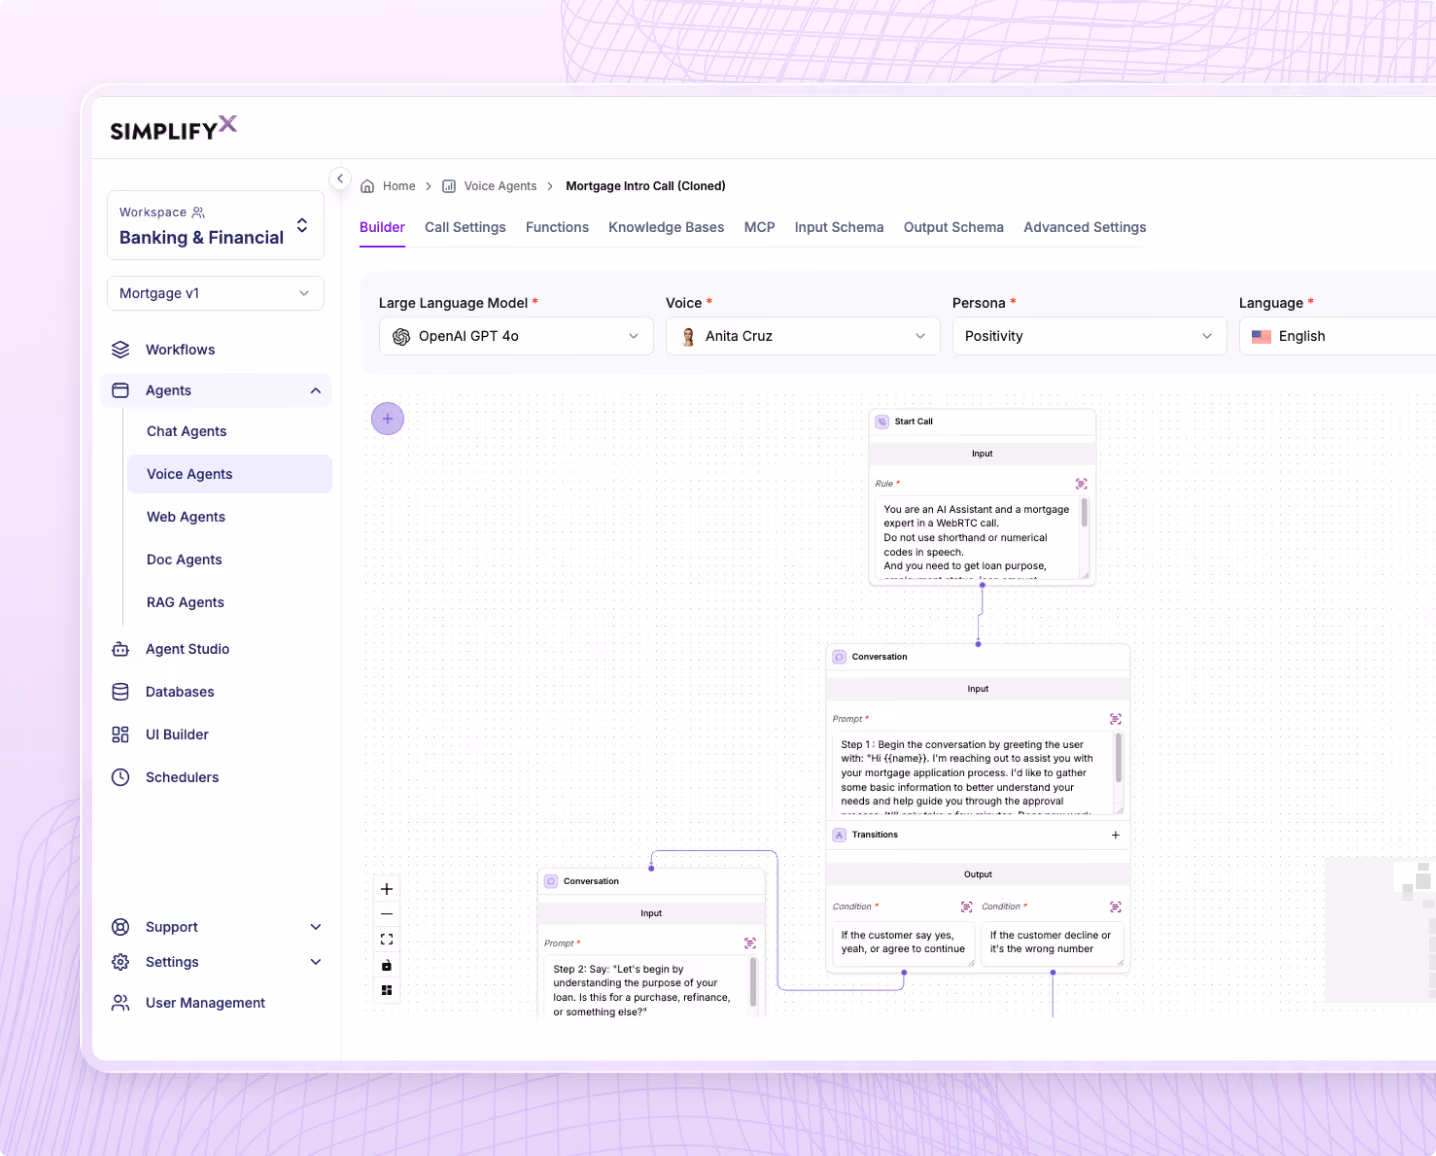The width and height of the screenshot is (1436, 1156).
Task: Open the Voice dropdown showing Anita Cruz
Action: click(x=803, y=336)
